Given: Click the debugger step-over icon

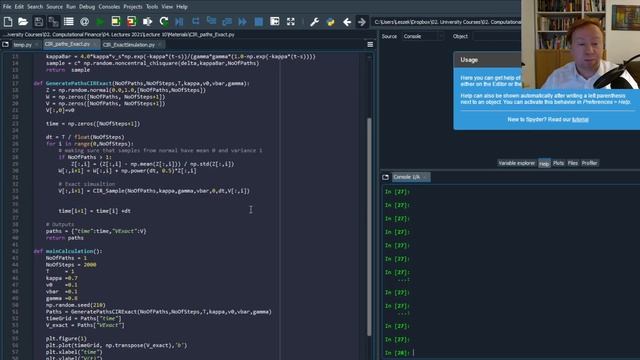Looking at the screenshot, I should click(x=196, y=21).
